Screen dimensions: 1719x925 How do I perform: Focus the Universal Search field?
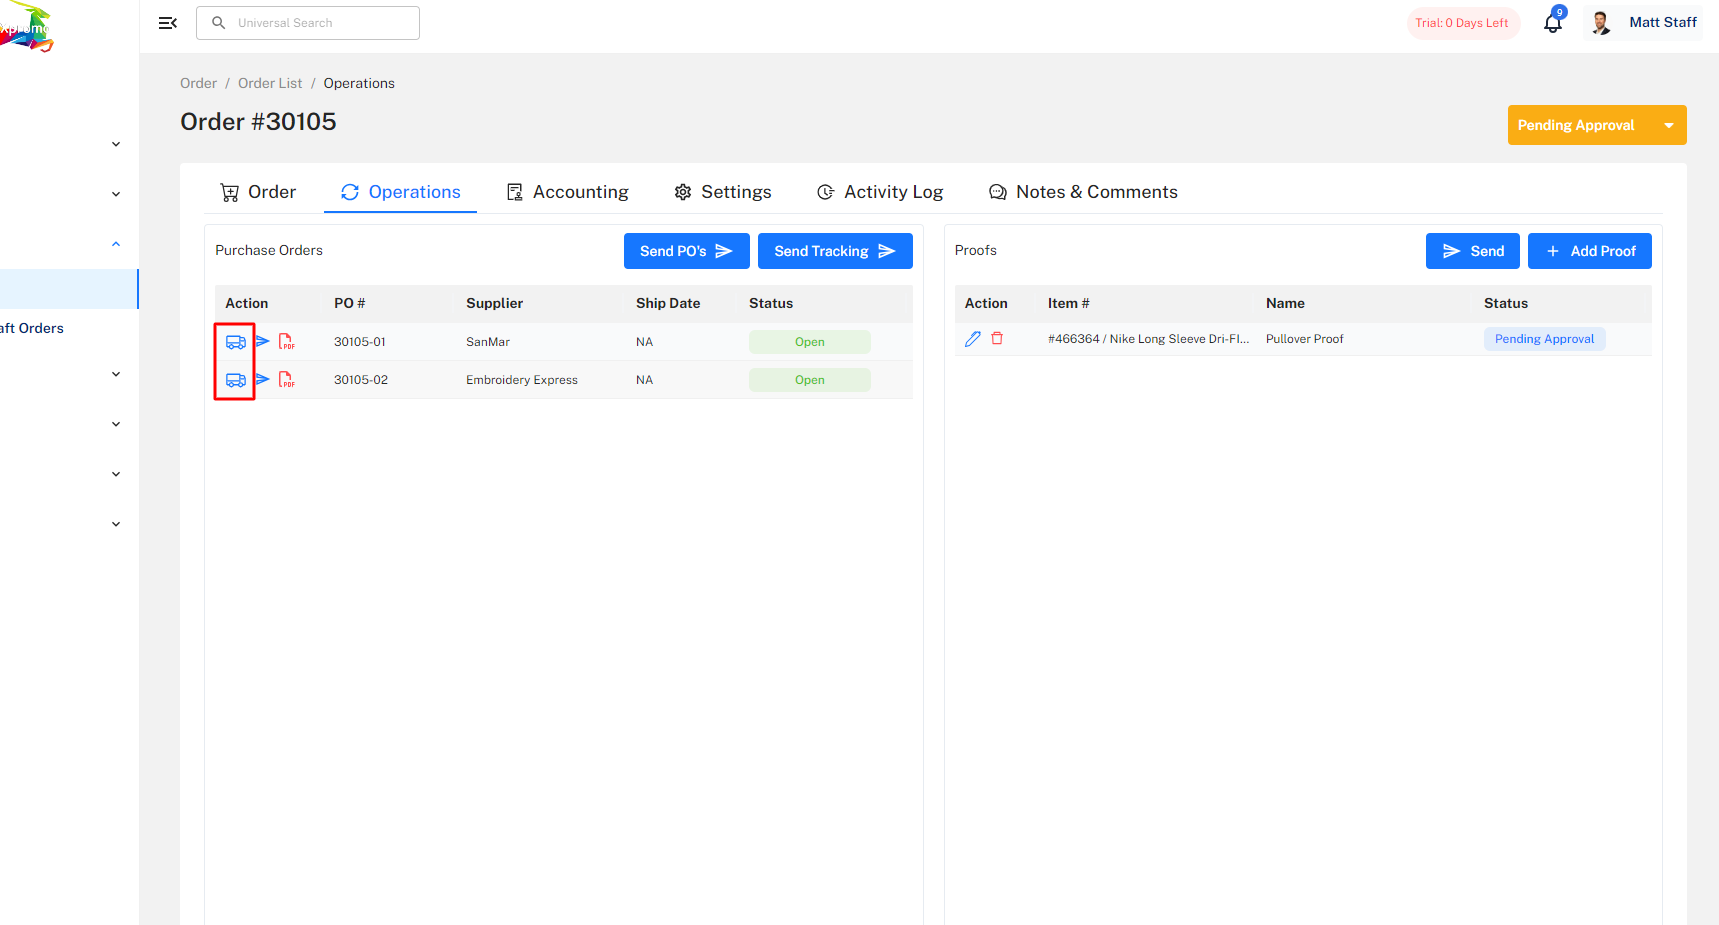click(x=308, y=23)
